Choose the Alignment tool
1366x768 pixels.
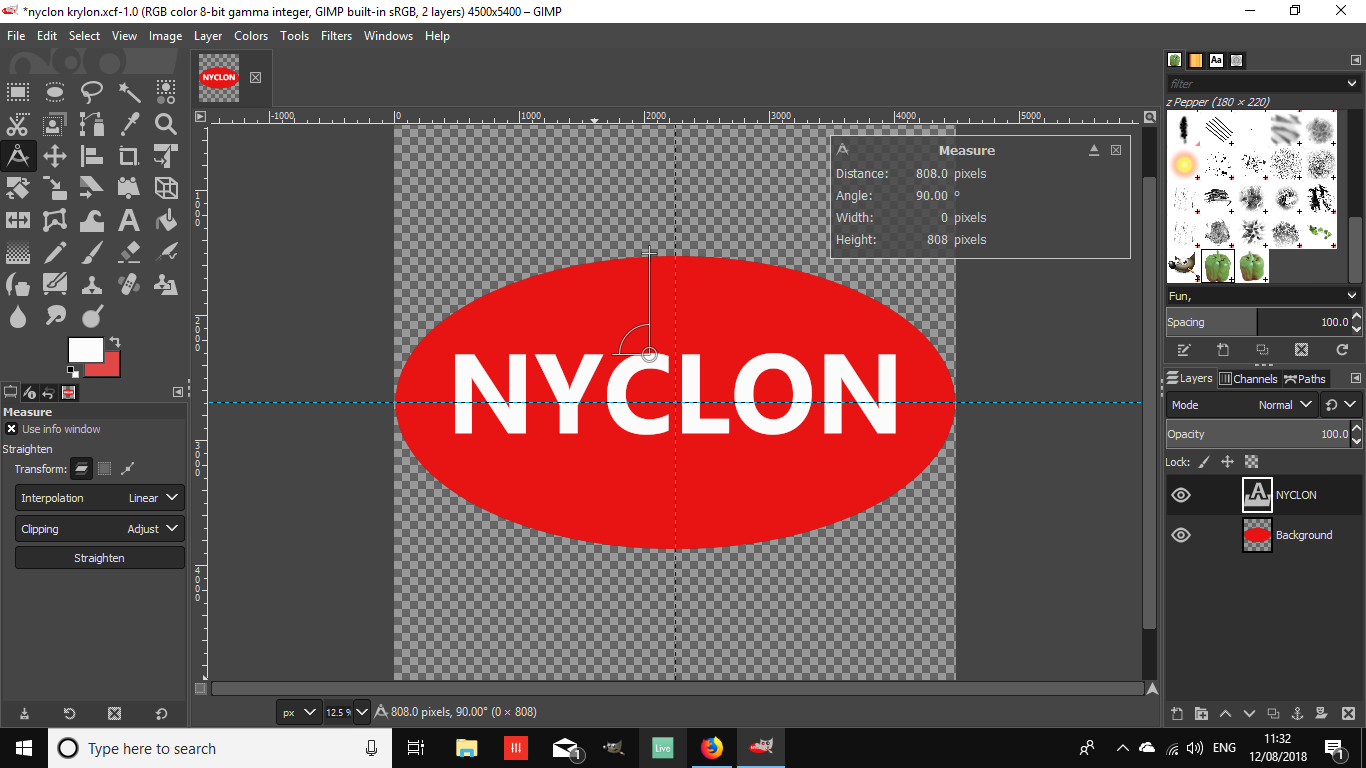point(92,156)
